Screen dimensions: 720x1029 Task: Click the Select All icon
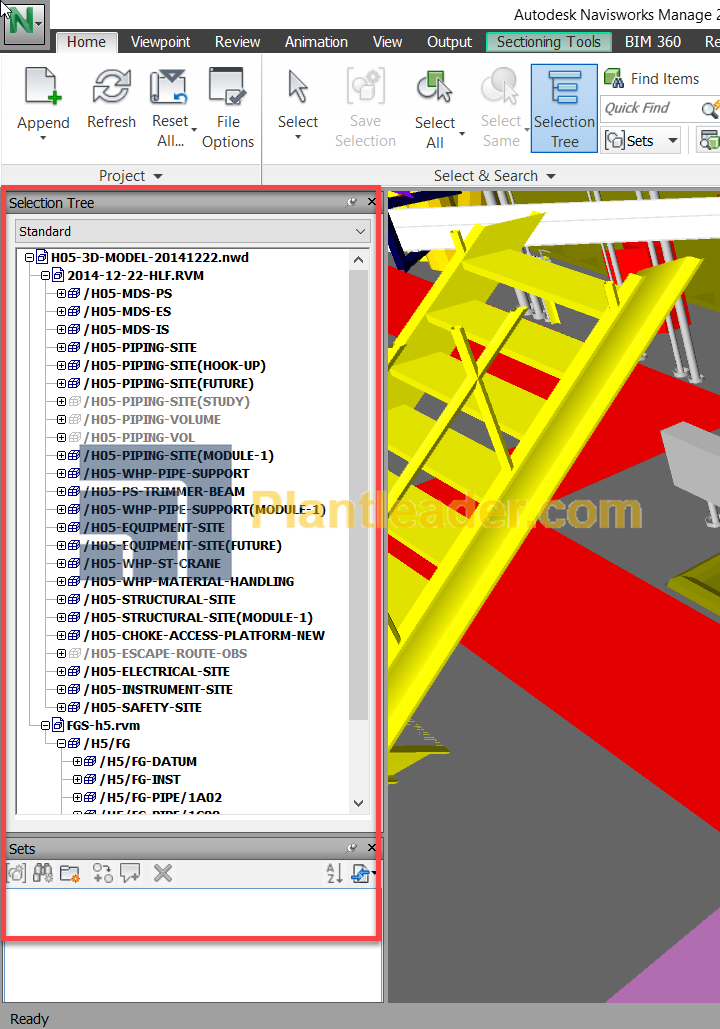point(434,87)
